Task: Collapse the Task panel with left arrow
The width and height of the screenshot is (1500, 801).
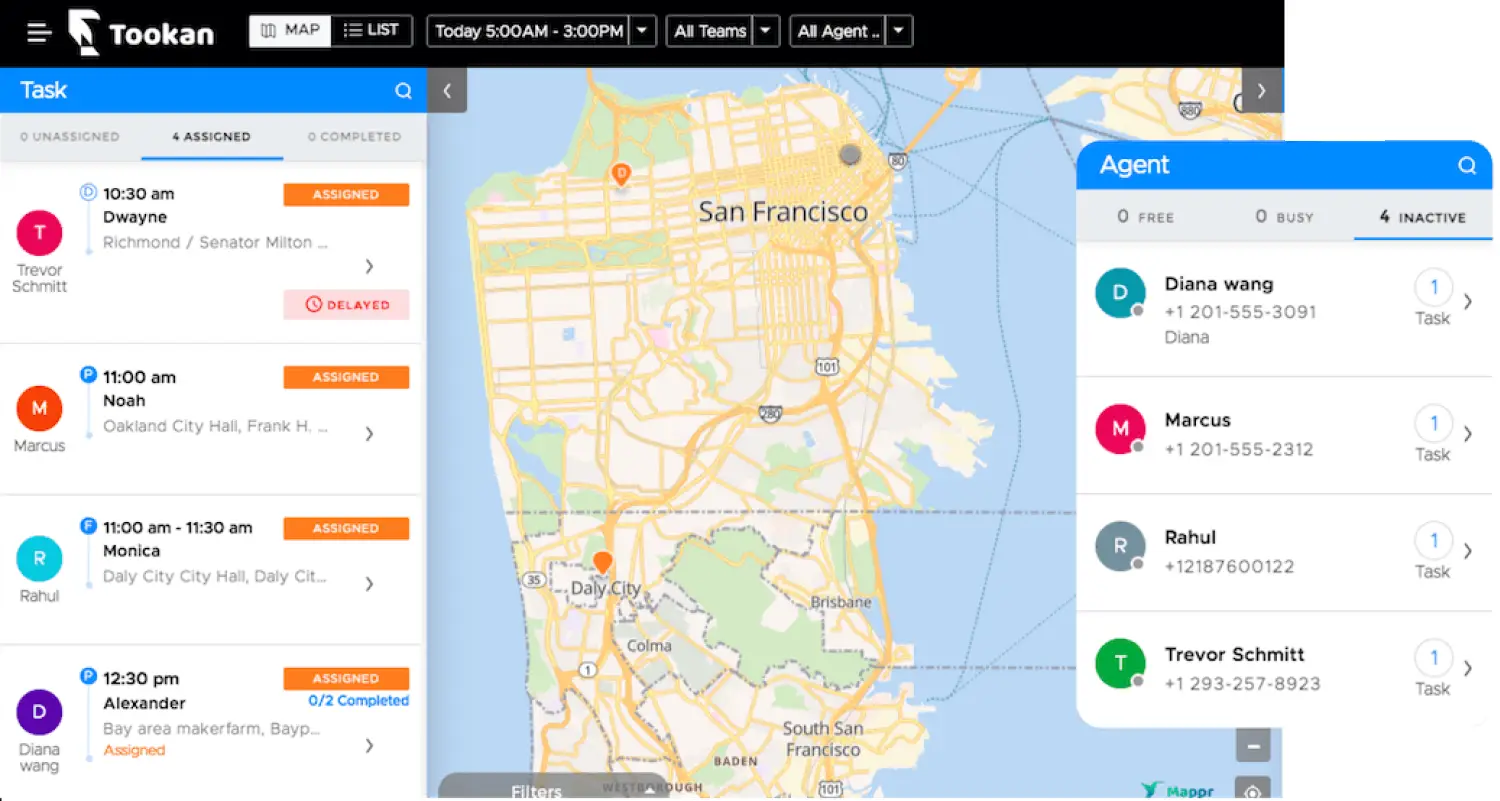Action: [x=447, y=91]
